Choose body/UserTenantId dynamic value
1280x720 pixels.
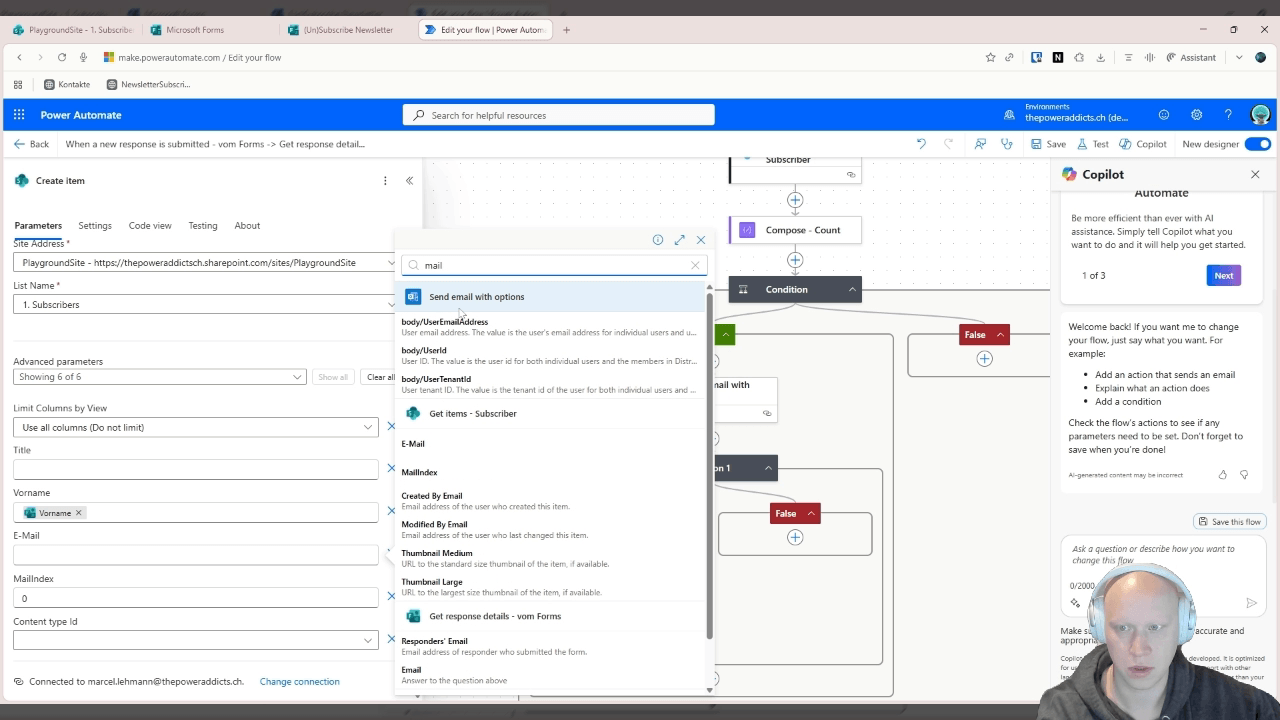point(549,384)
